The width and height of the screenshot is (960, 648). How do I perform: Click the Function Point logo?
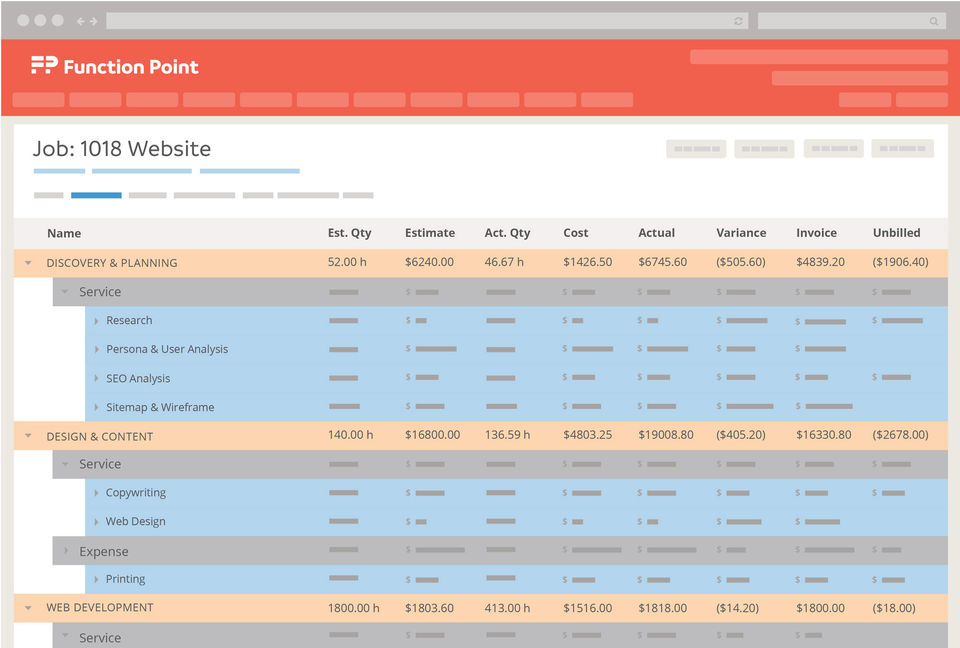click(114, 66)
